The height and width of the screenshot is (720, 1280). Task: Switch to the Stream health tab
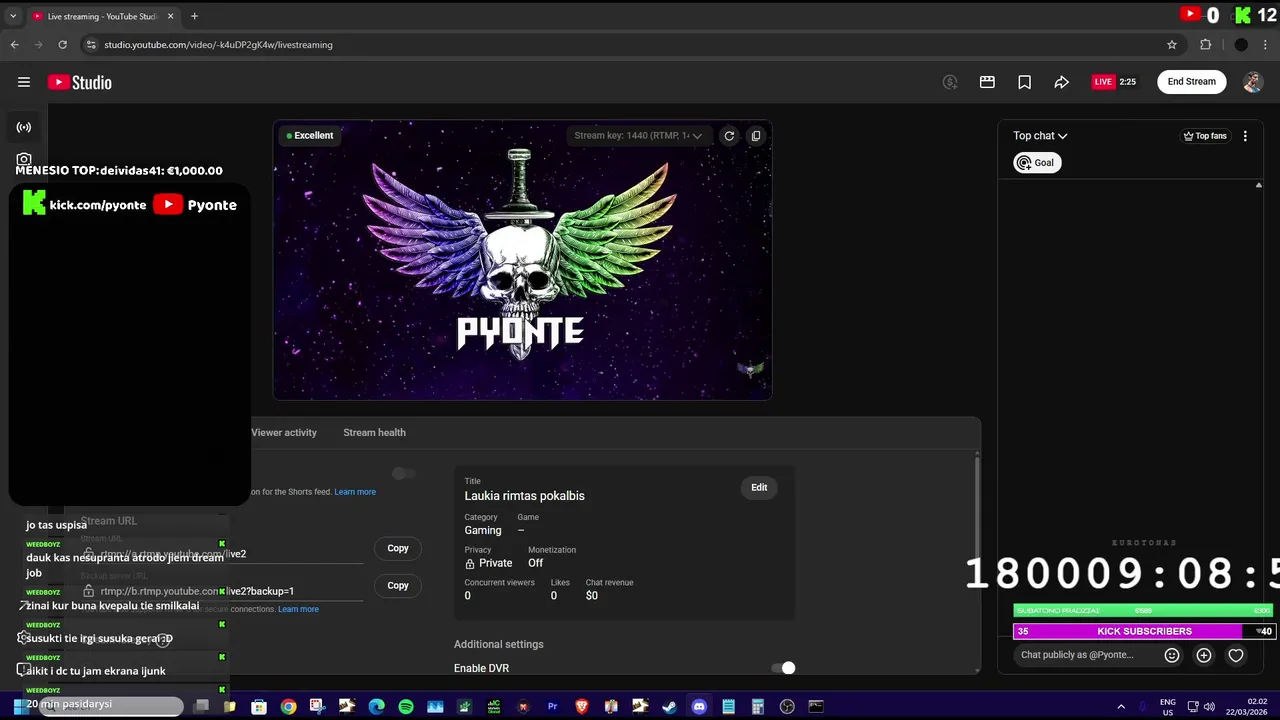tap(374, 432)
